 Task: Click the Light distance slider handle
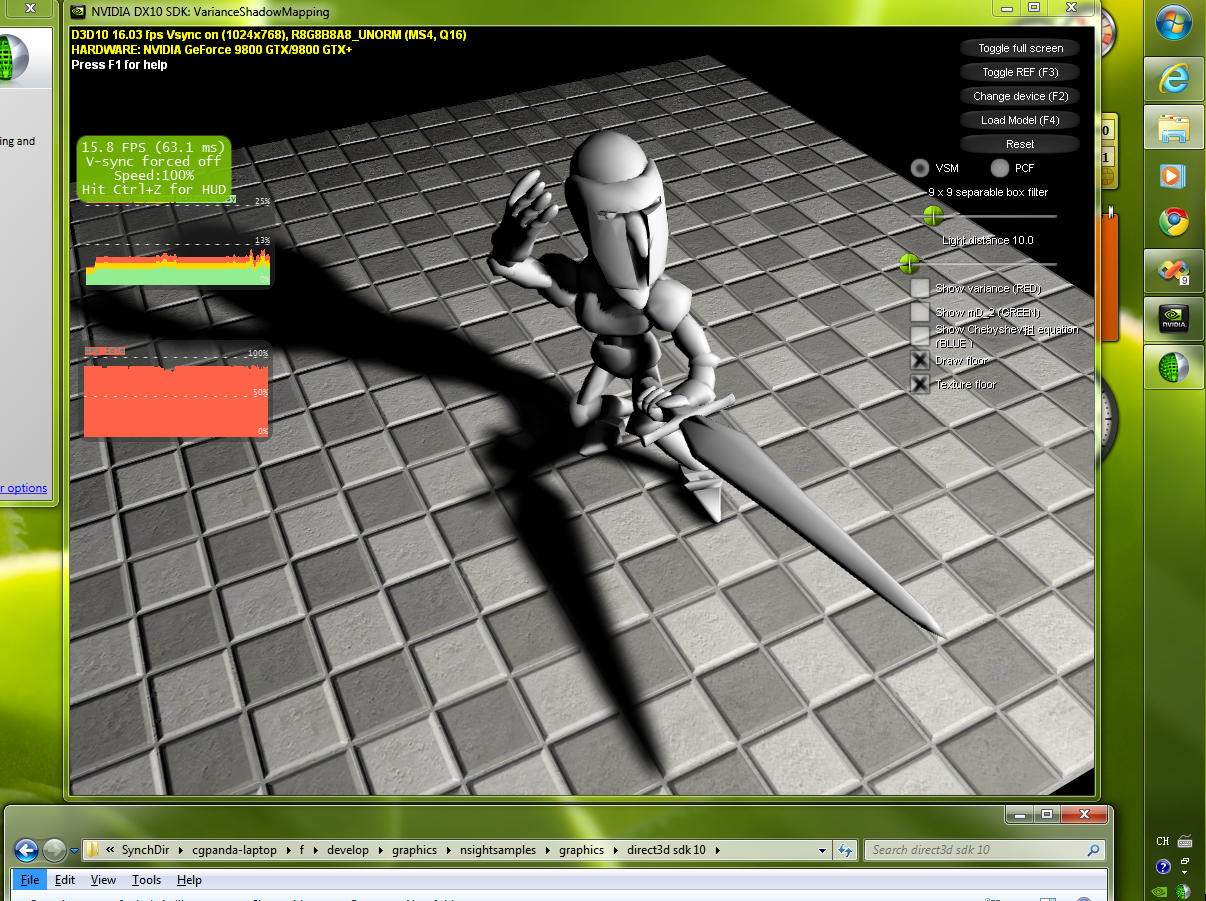(909, 264)
